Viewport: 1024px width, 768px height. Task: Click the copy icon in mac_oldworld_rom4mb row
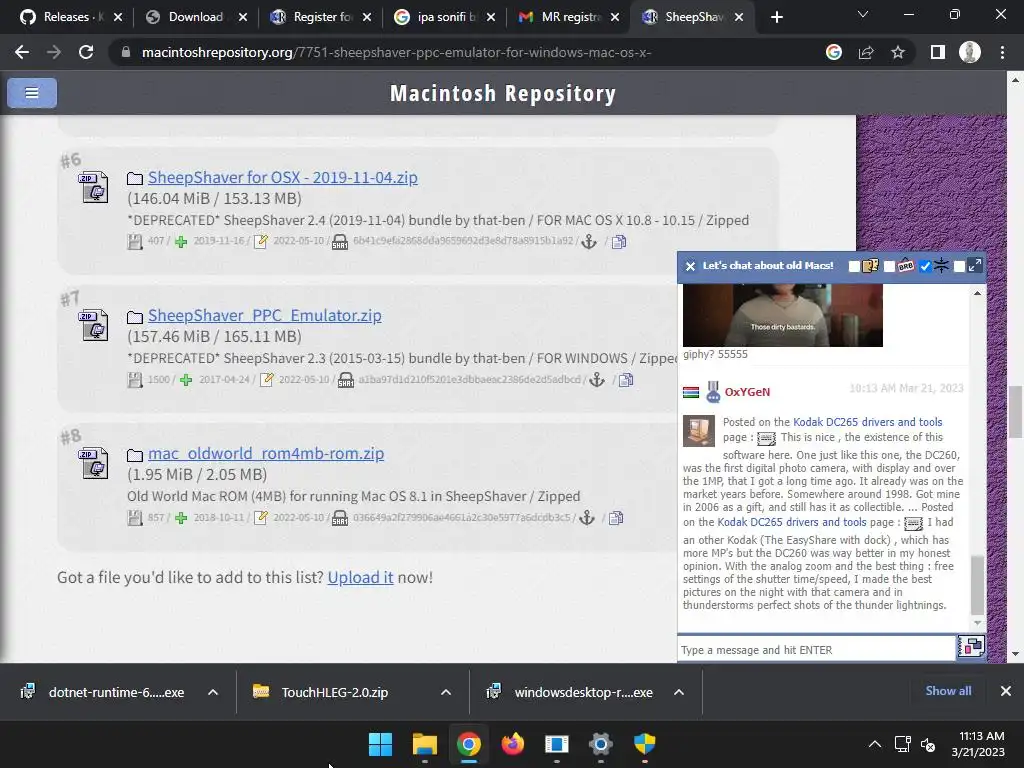pyautogui.click(x=616, y=518)
